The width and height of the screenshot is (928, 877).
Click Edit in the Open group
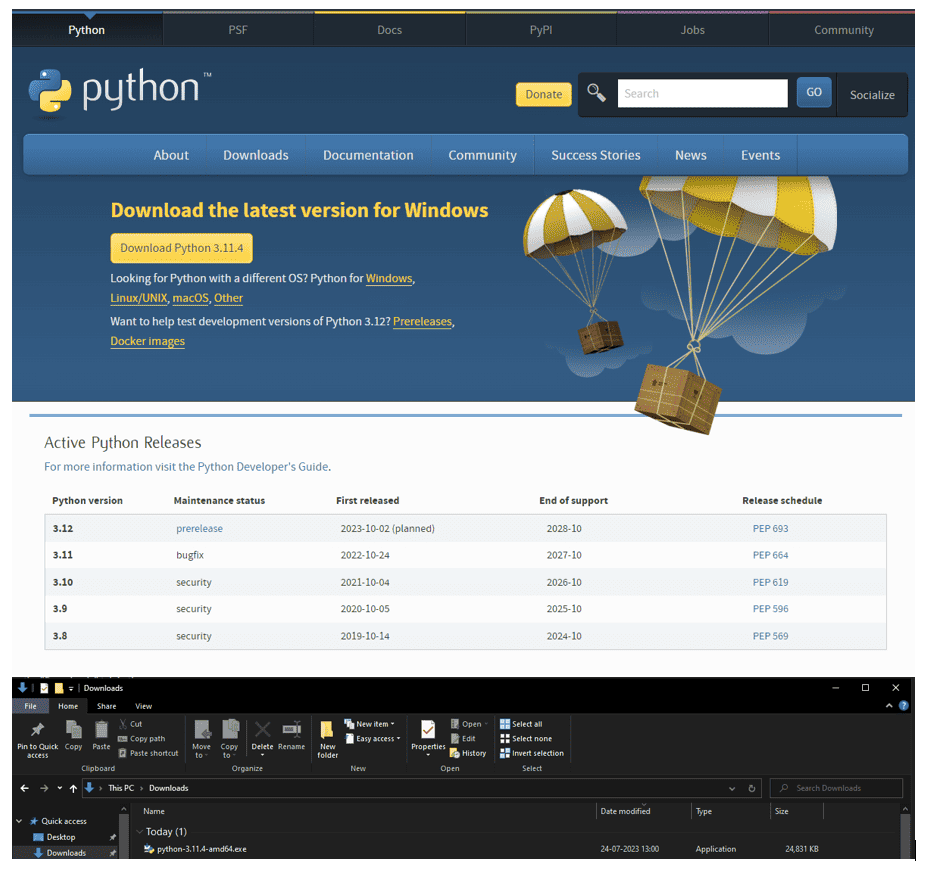[463, 739]
